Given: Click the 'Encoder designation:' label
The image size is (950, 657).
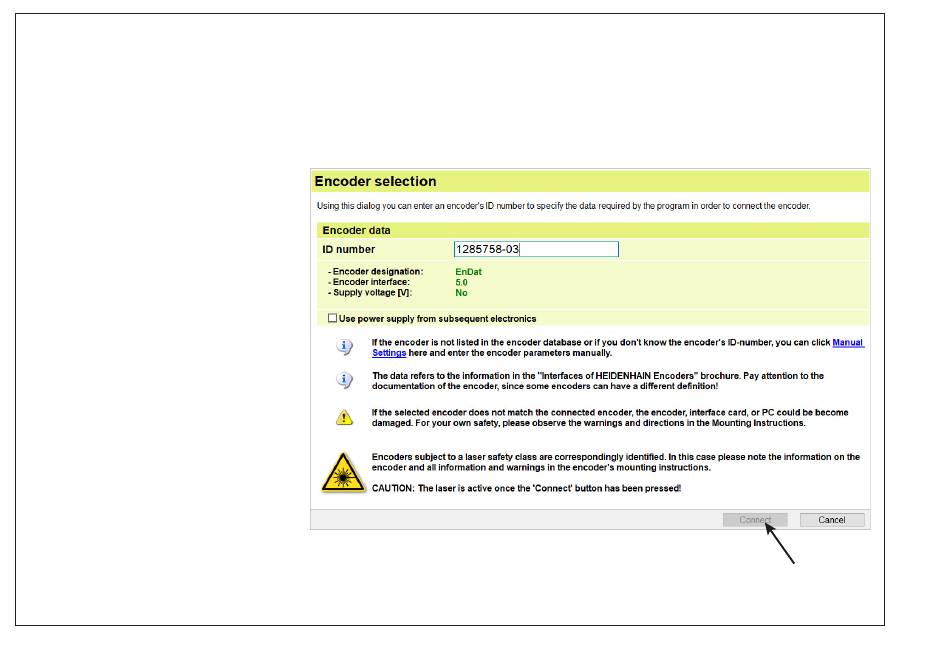Looking at the screenshot, I should 376,272.
